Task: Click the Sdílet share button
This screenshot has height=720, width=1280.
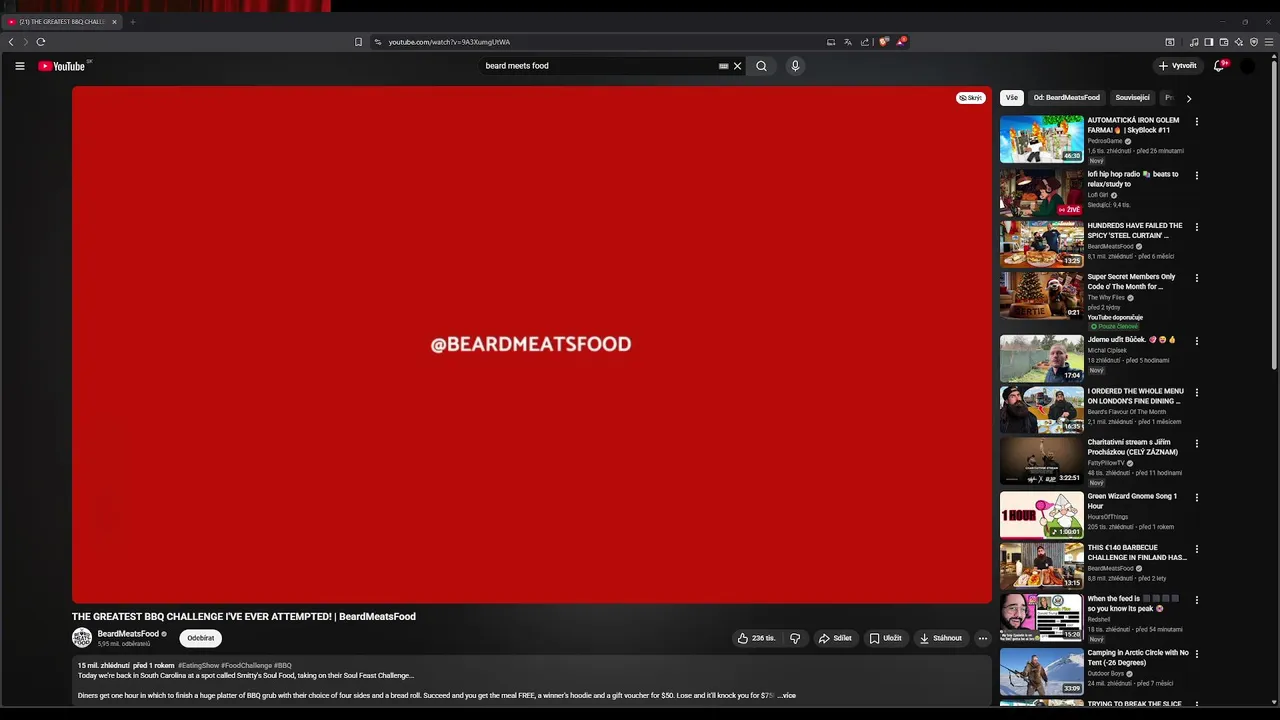Action: point(835,638)
